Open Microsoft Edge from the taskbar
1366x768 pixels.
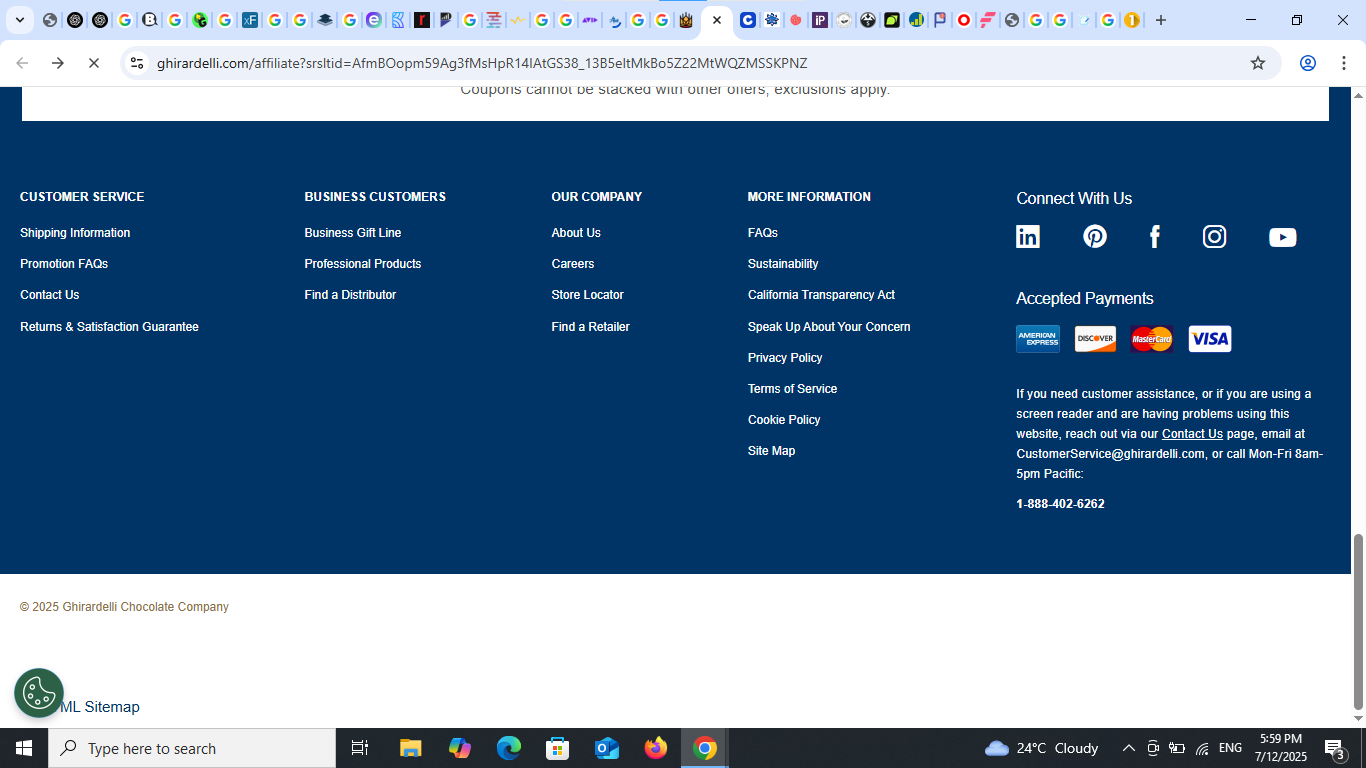tap(509, 748)
